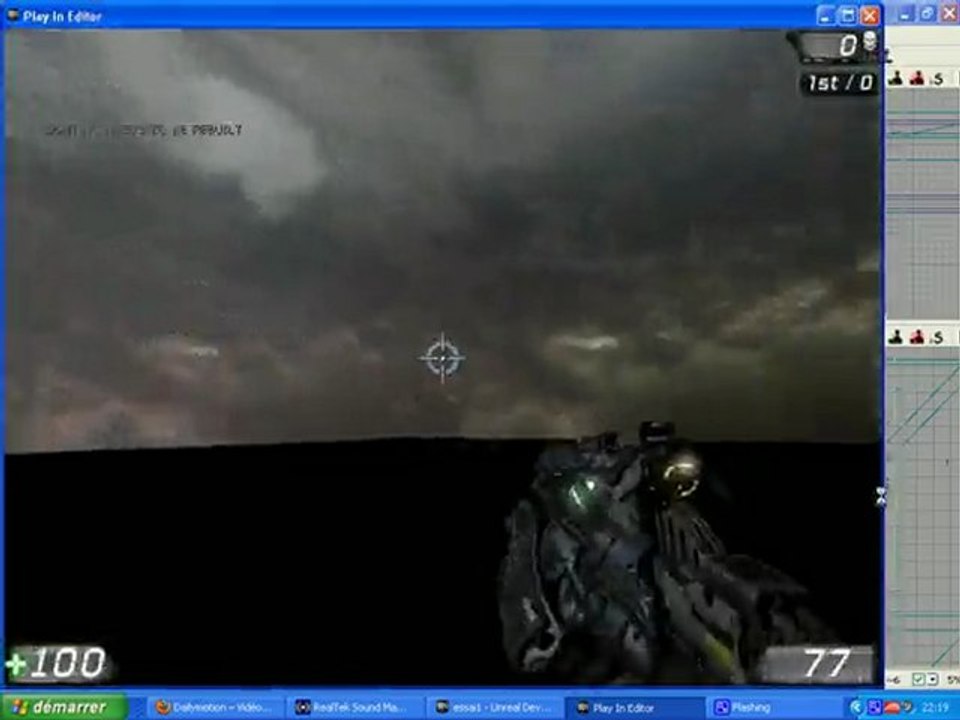The height and width of the screenshot is (720, 960).
Task: Minimize the Unreal editor window behind
Action: (x=905, y=13)
